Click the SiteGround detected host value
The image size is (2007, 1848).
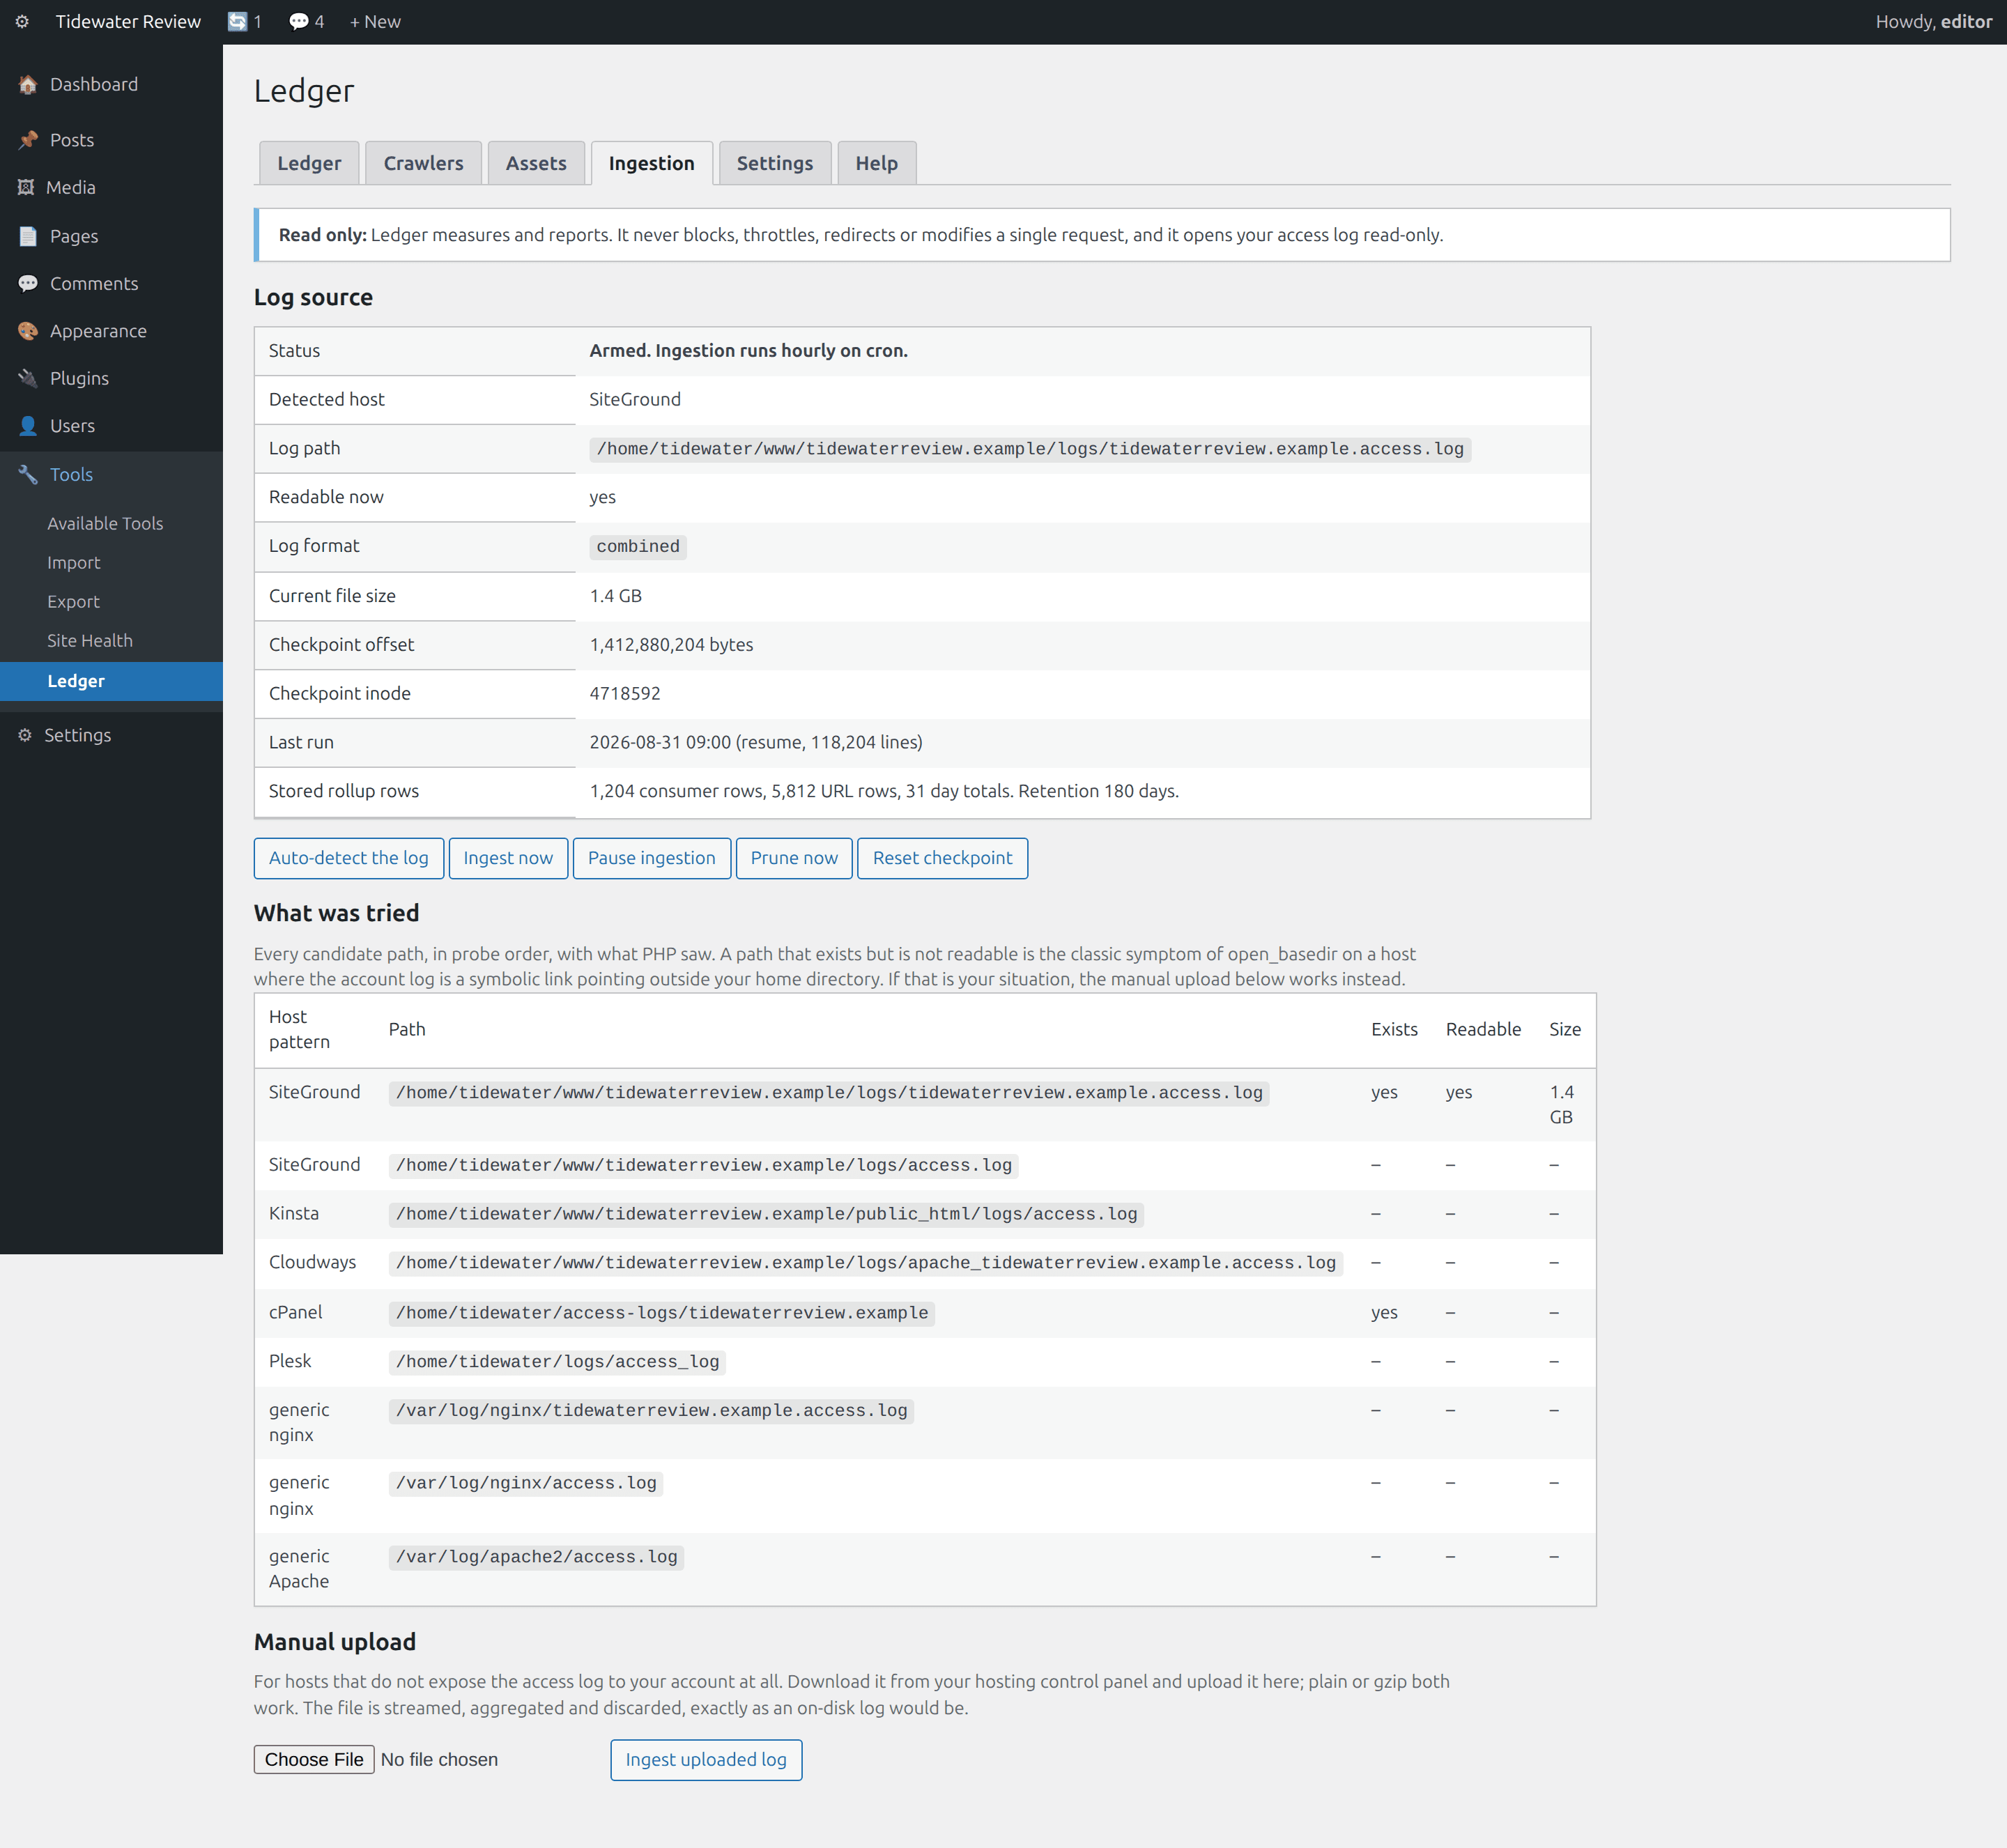click(635, 399)
